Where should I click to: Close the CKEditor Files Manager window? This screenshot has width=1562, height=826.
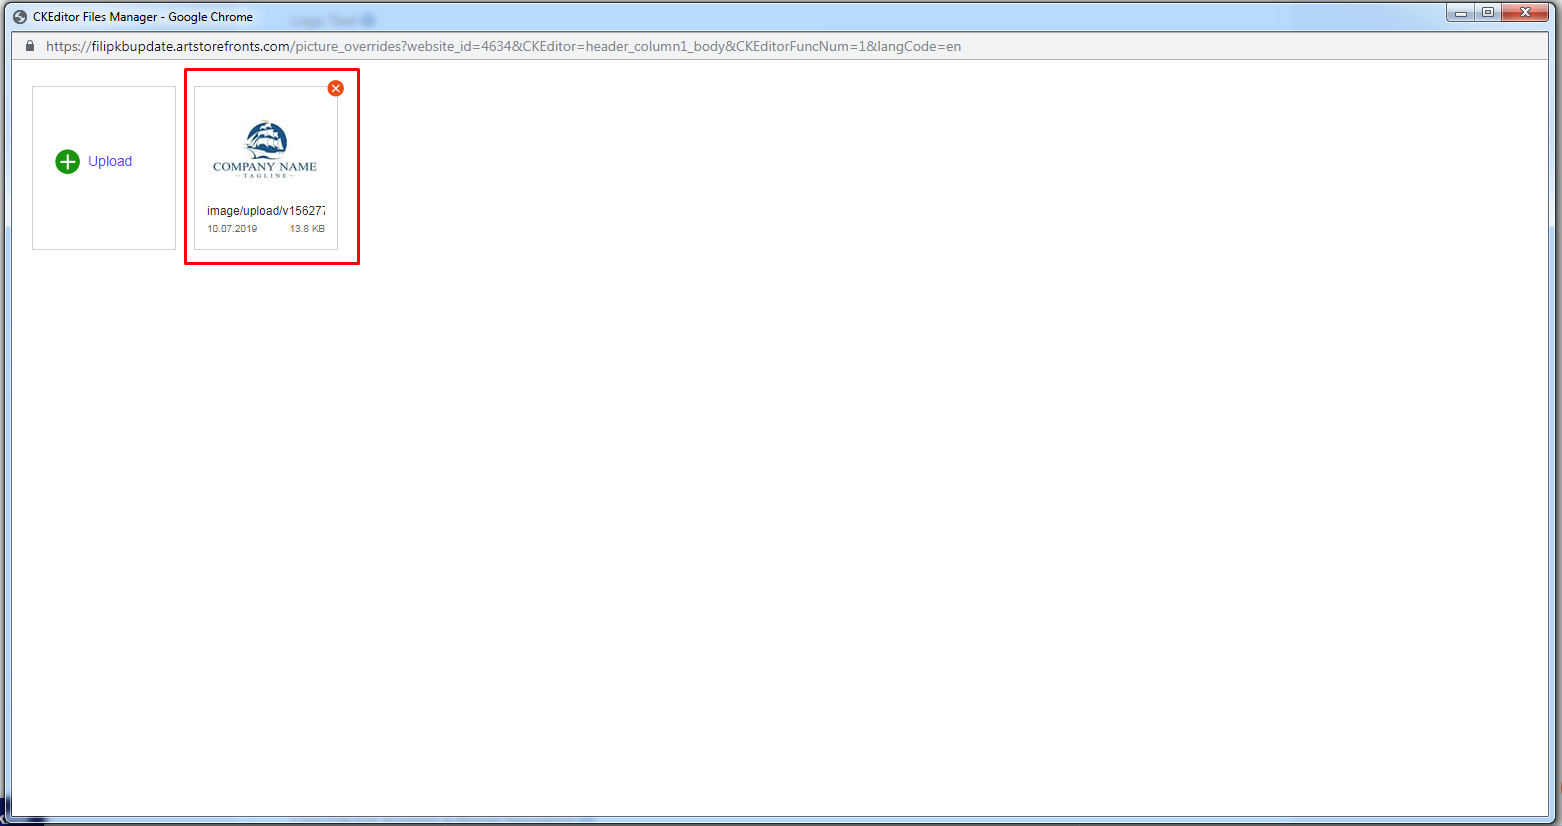[1526, 13]
